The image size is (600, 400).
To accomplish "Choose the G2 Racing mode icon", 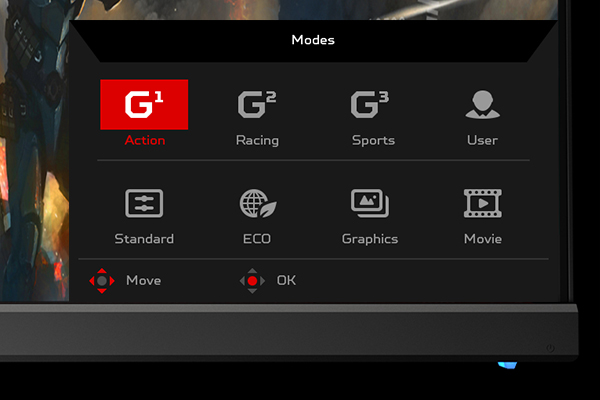I will [257, 104].
